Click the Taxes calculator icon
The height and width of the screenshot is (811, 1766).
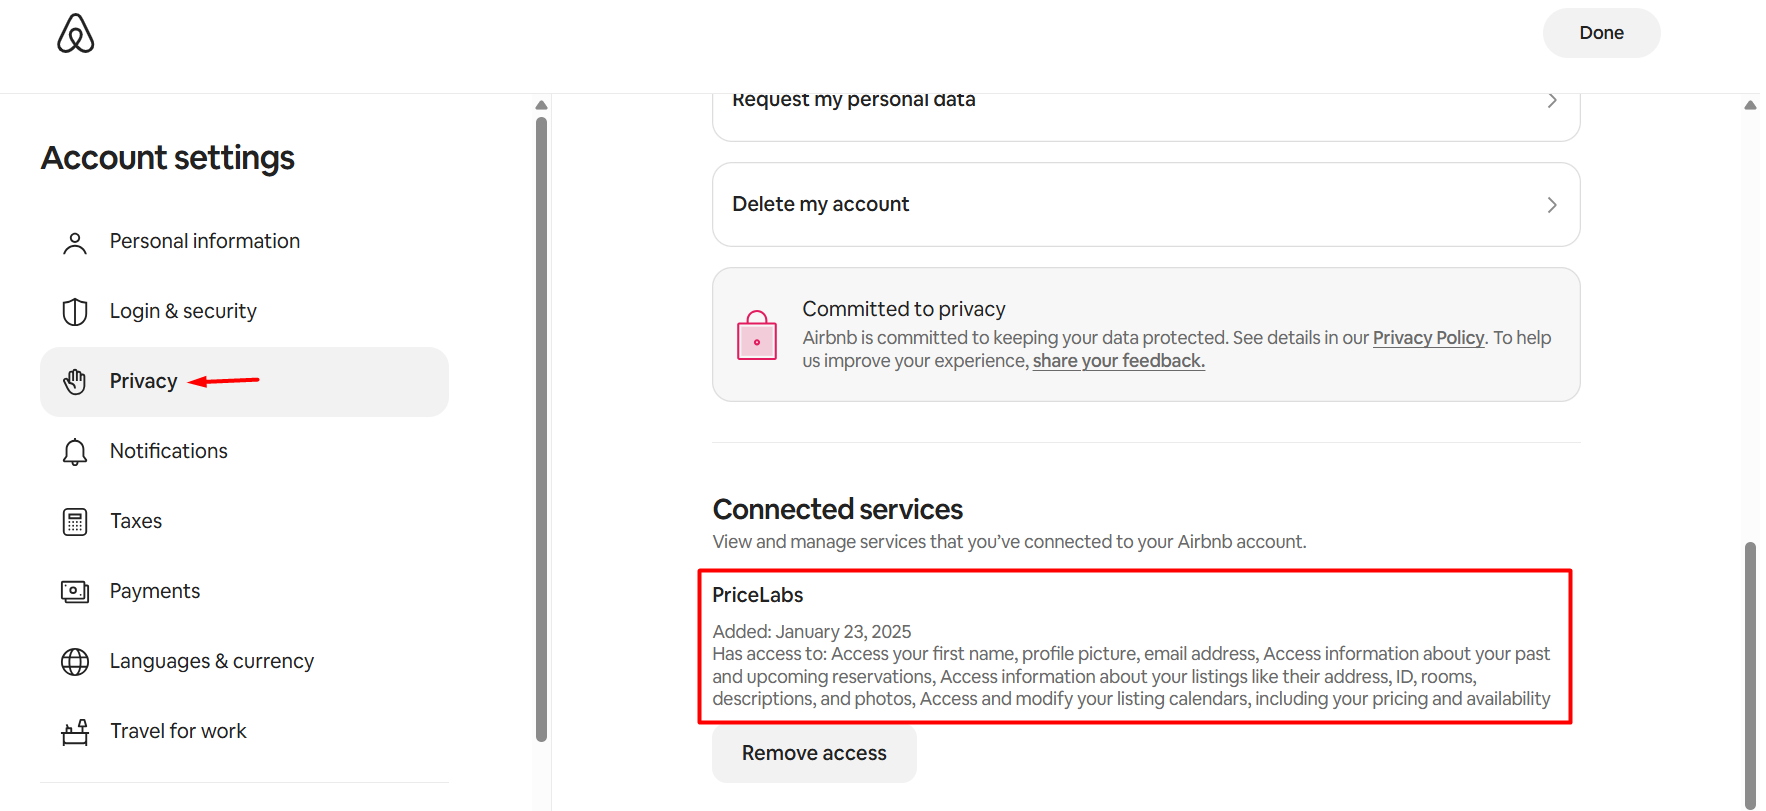coord(75,522)
